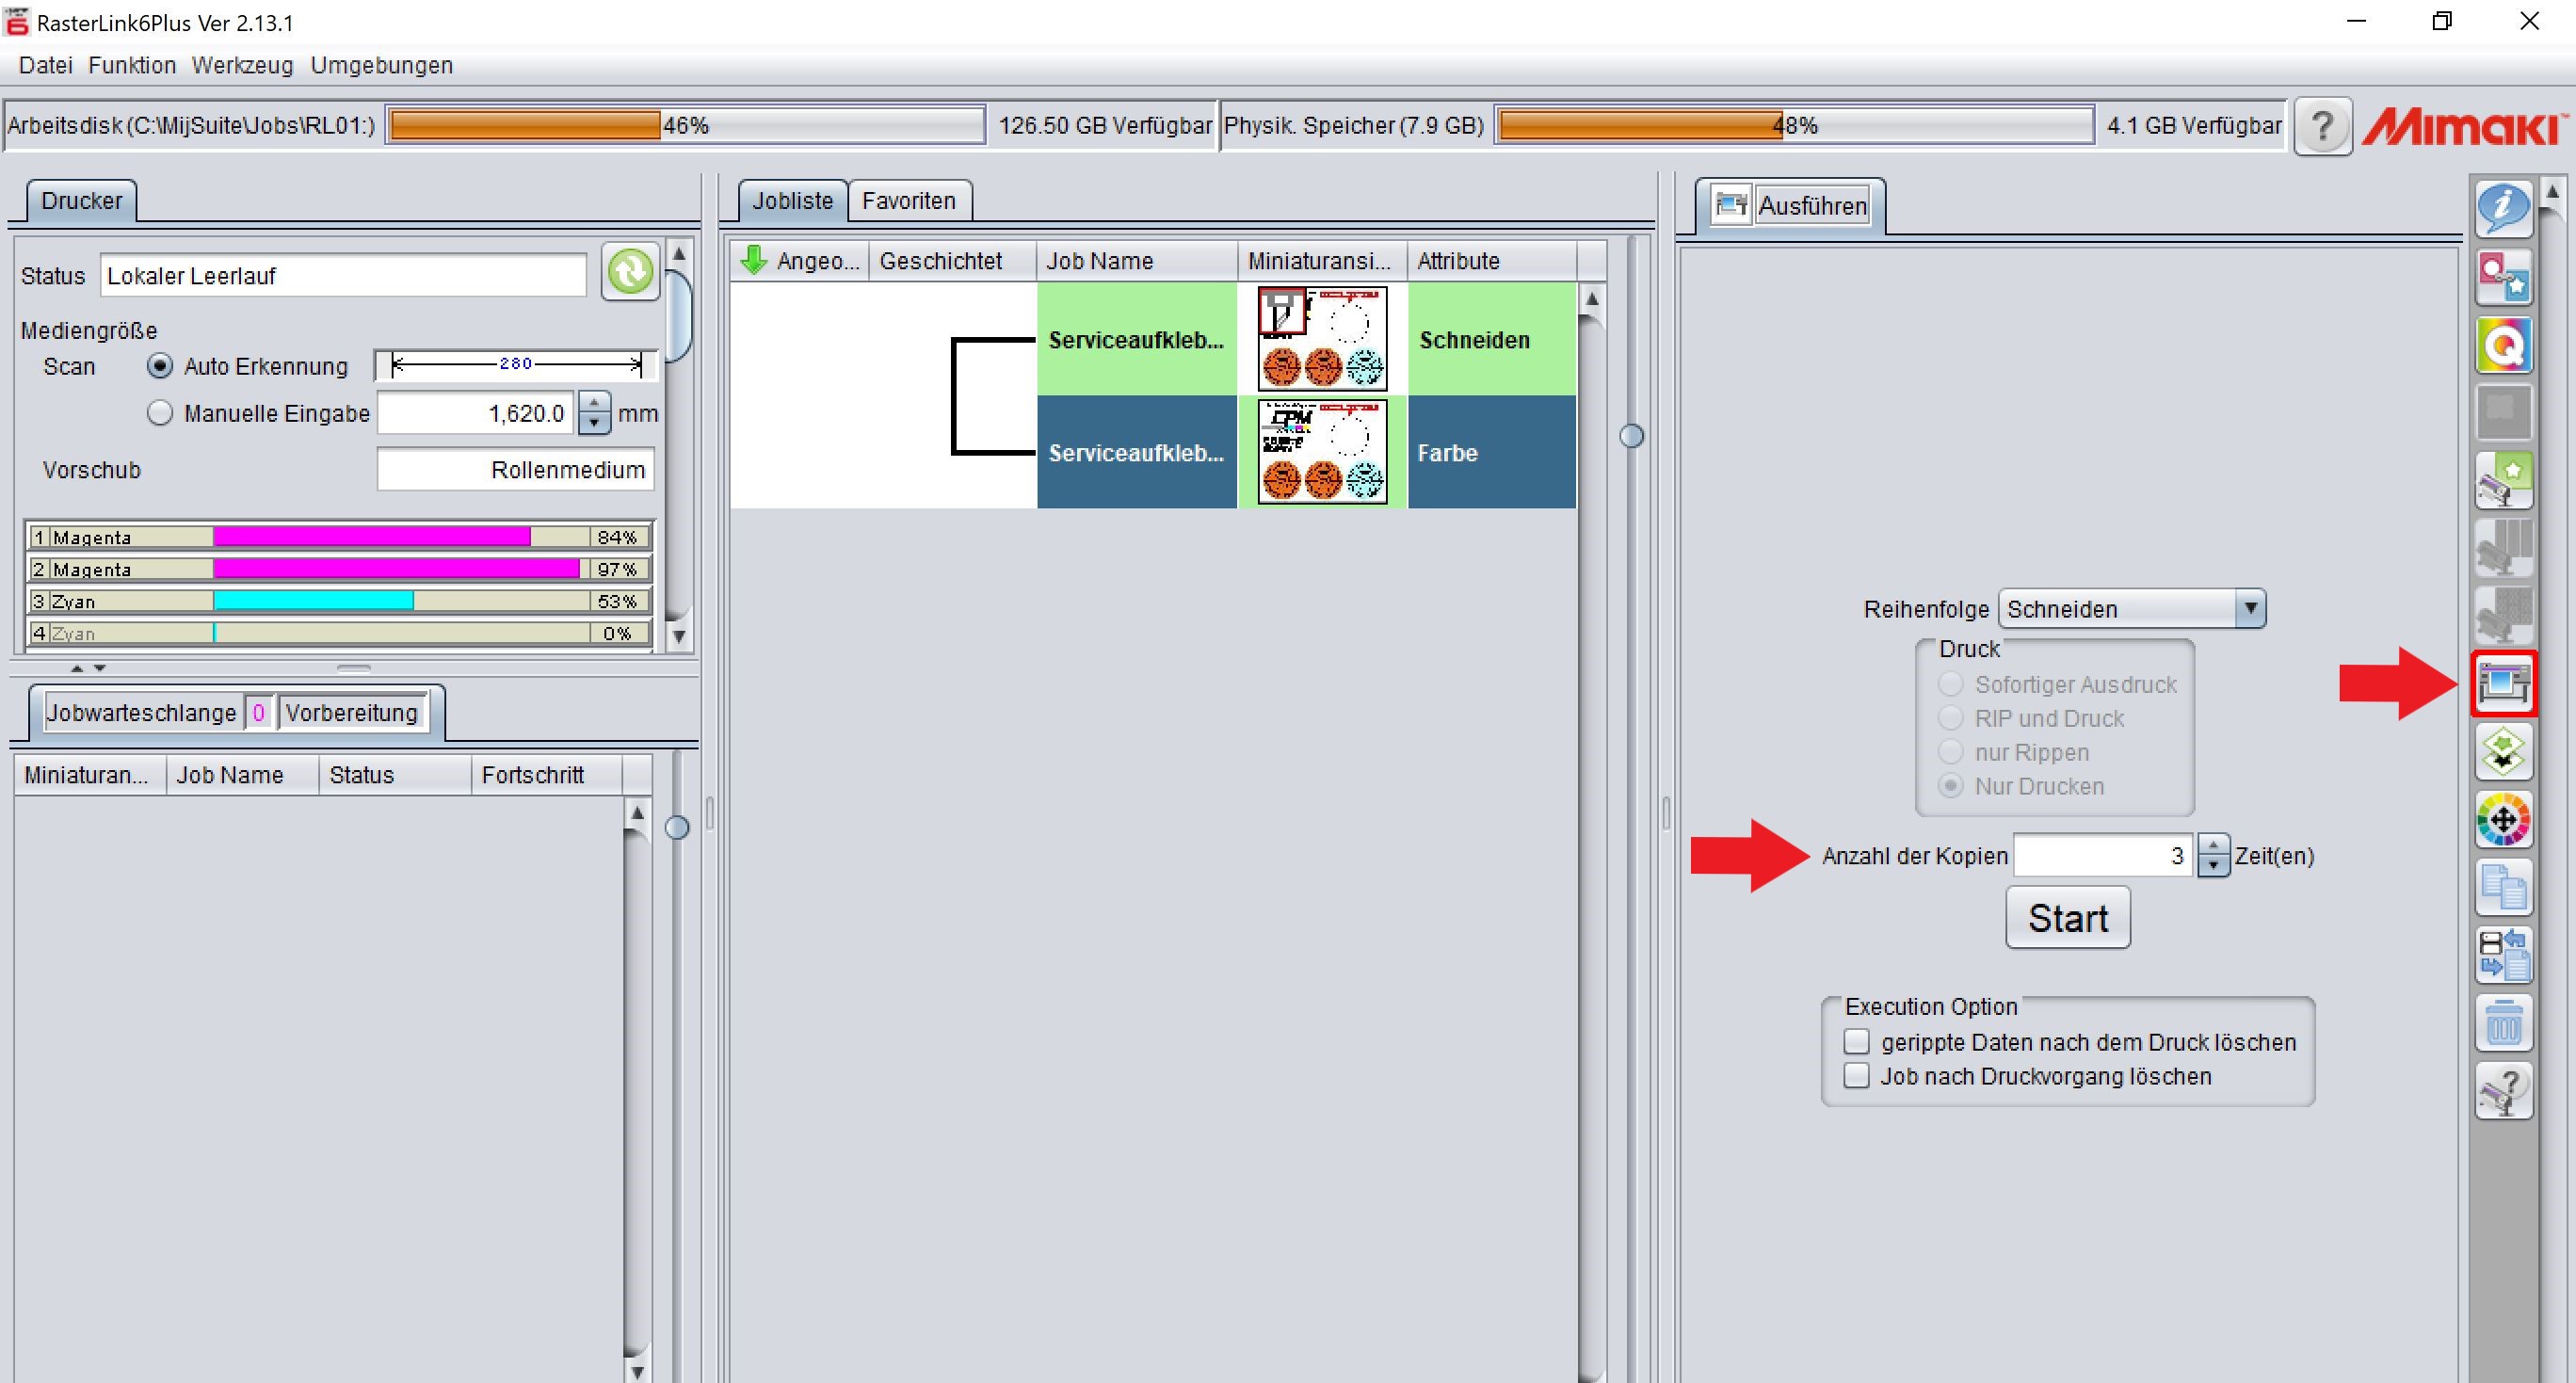This screenshot has height=1383, width=2576.
Task: Click the Execute printer icon in the sidebar
Action: pos(2503,684)
